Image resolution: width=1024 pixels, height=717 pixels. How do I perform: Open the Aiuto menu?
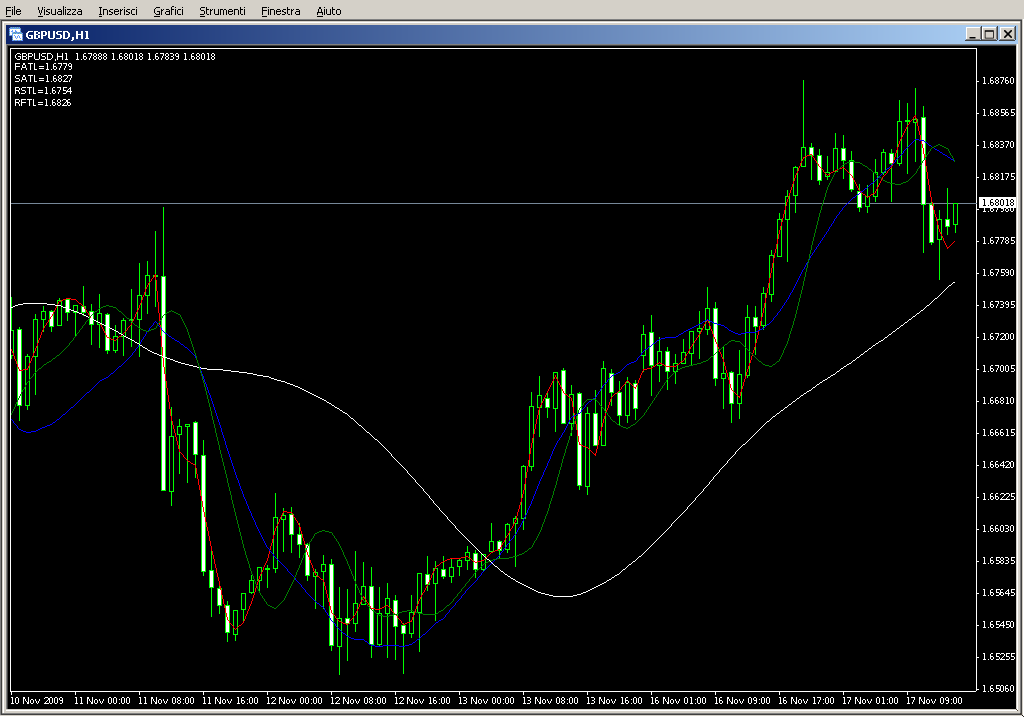[328, 11]
